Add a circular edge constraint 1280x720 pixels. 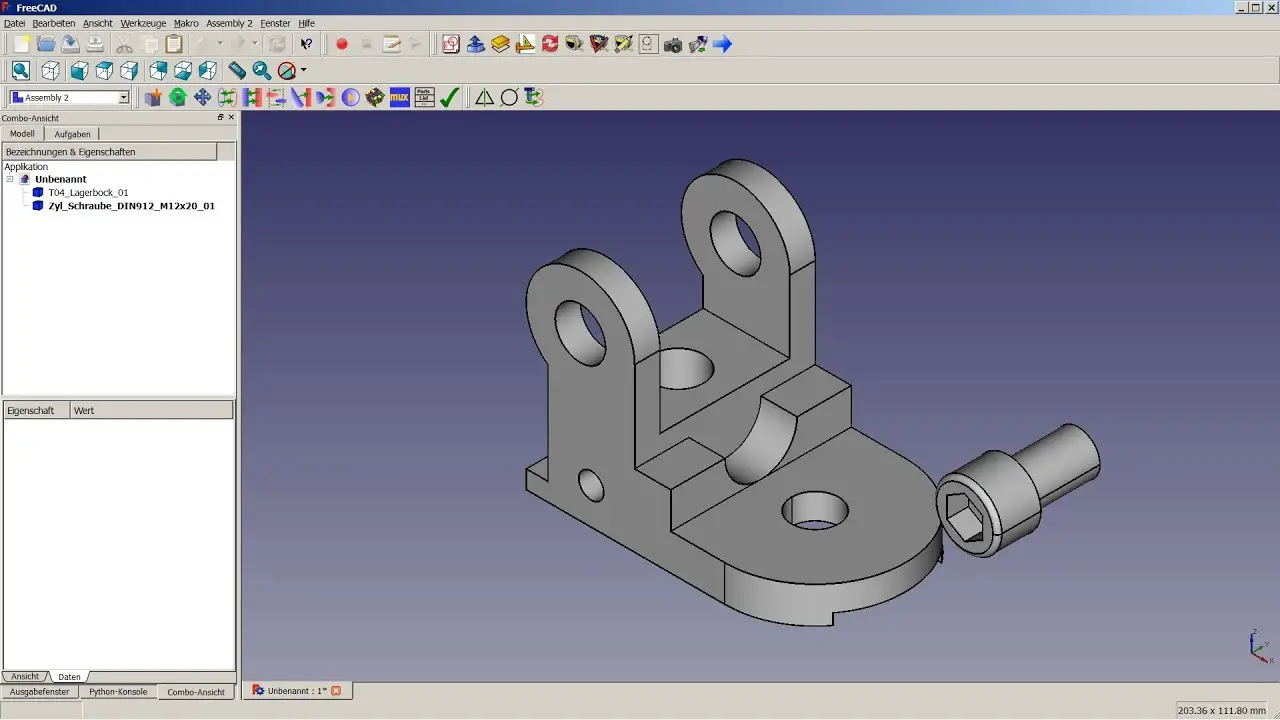227,97
